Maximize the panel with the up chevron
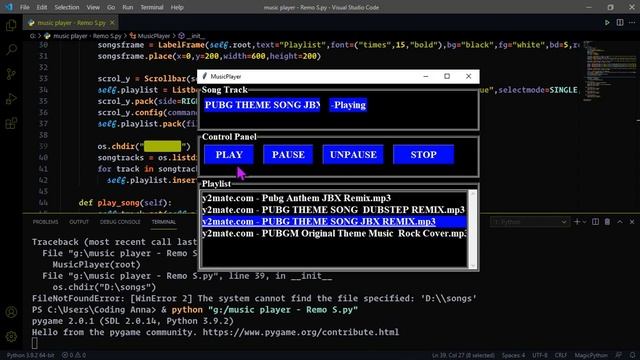The width and height of the screenshot is (640, 360). pos(620,222)
